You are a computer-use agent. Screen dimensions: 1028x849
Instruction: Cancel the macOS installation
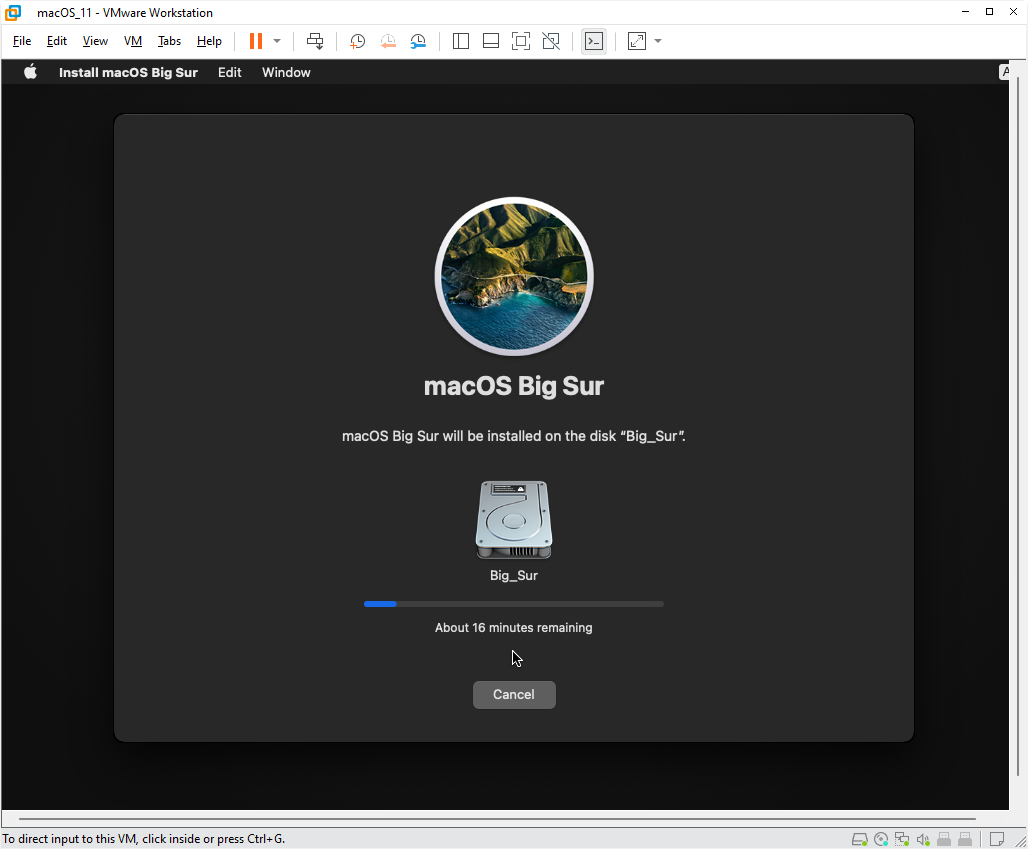pyautogui.click(x=514, y=694)
